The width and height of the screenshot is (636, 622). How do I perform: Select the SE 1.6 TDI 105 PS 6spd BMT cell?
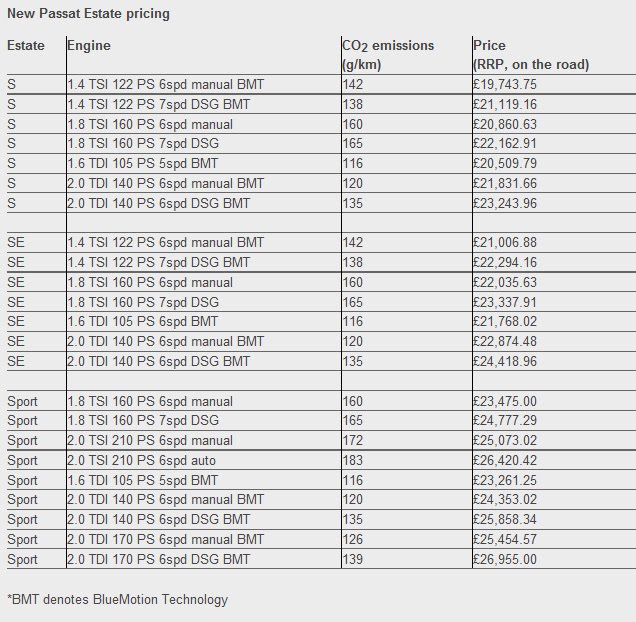pos(143,321)
